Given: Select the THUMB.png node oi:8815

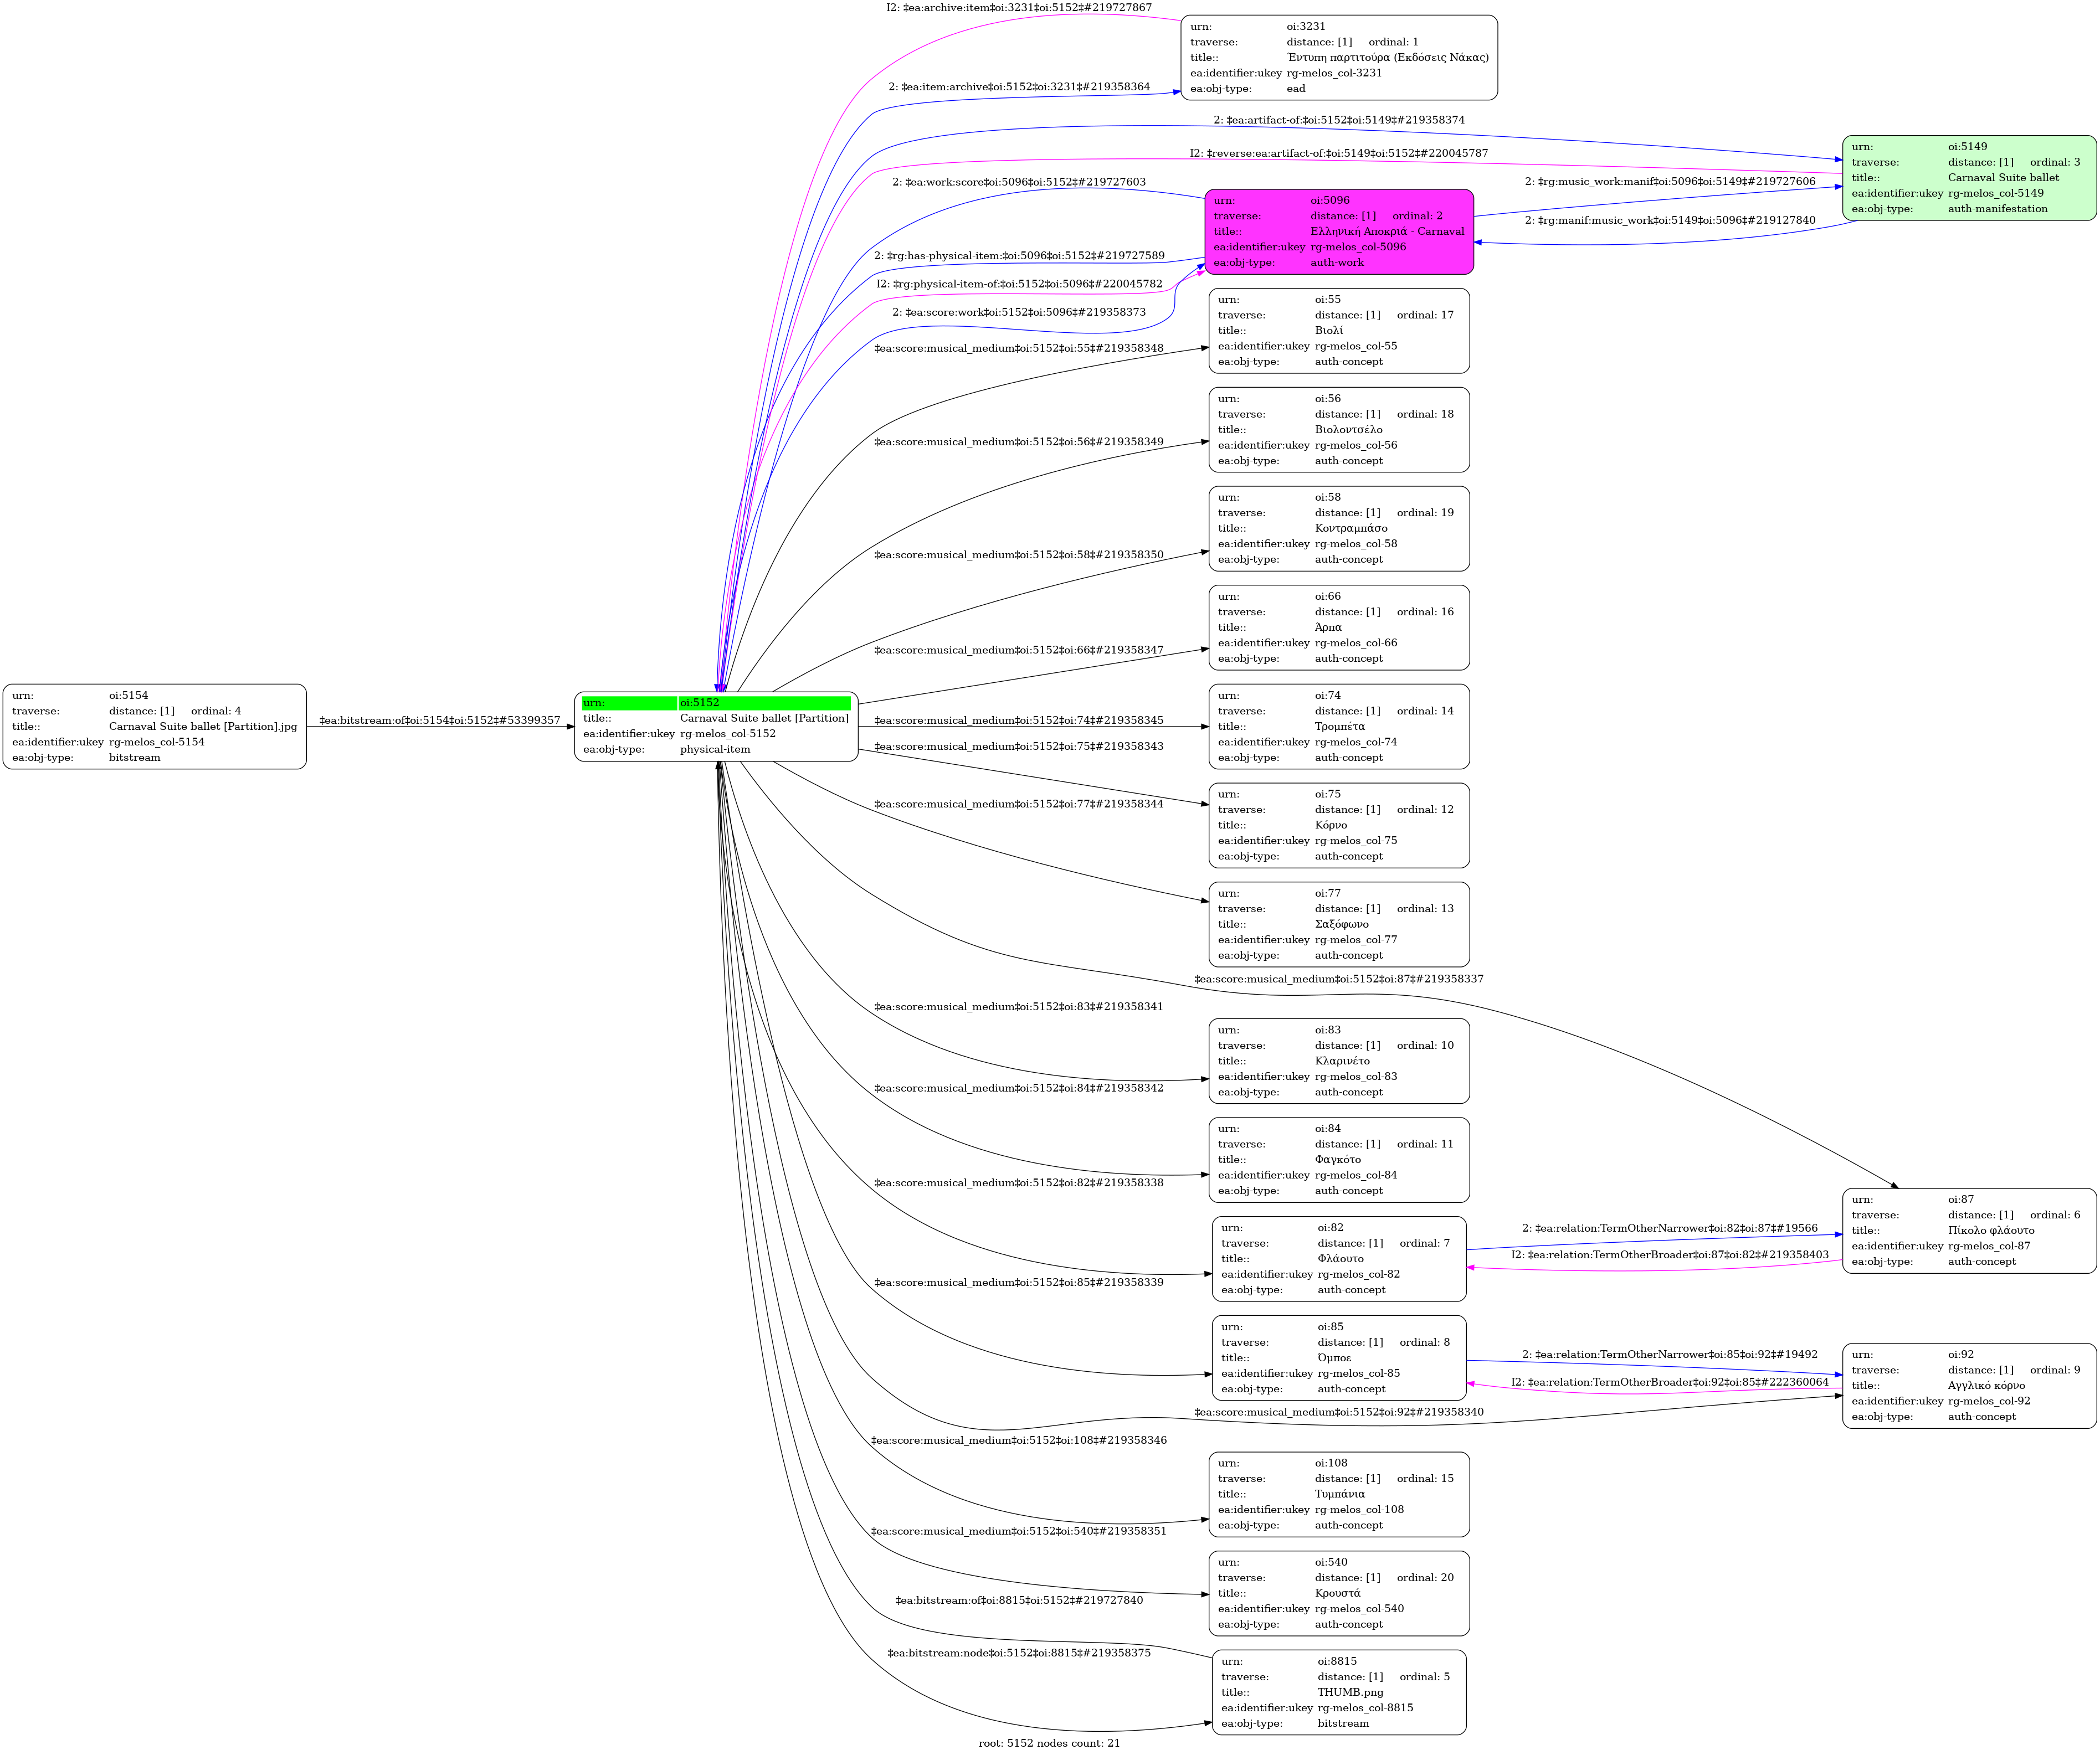Looking at the screenshot, I should (x=1338, y=1692).
